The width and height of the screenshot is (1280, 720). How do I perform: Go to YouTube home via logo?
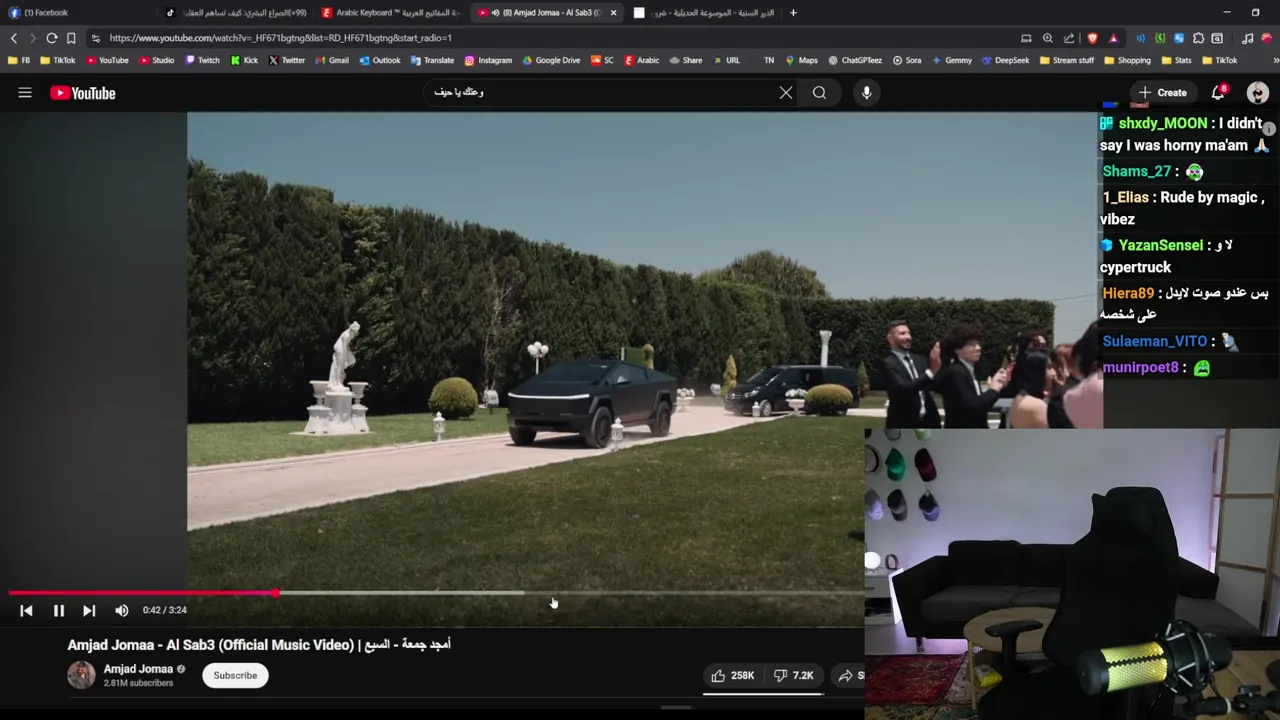(83, 93)
